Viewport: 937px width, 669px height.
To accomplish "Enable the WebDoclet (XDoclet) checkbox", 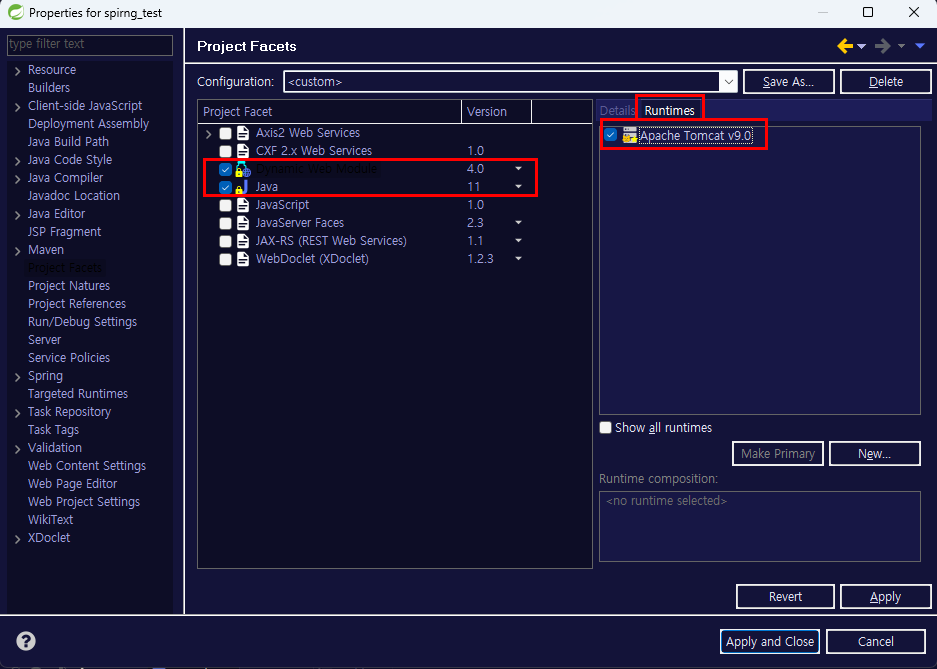I will 225,259.
